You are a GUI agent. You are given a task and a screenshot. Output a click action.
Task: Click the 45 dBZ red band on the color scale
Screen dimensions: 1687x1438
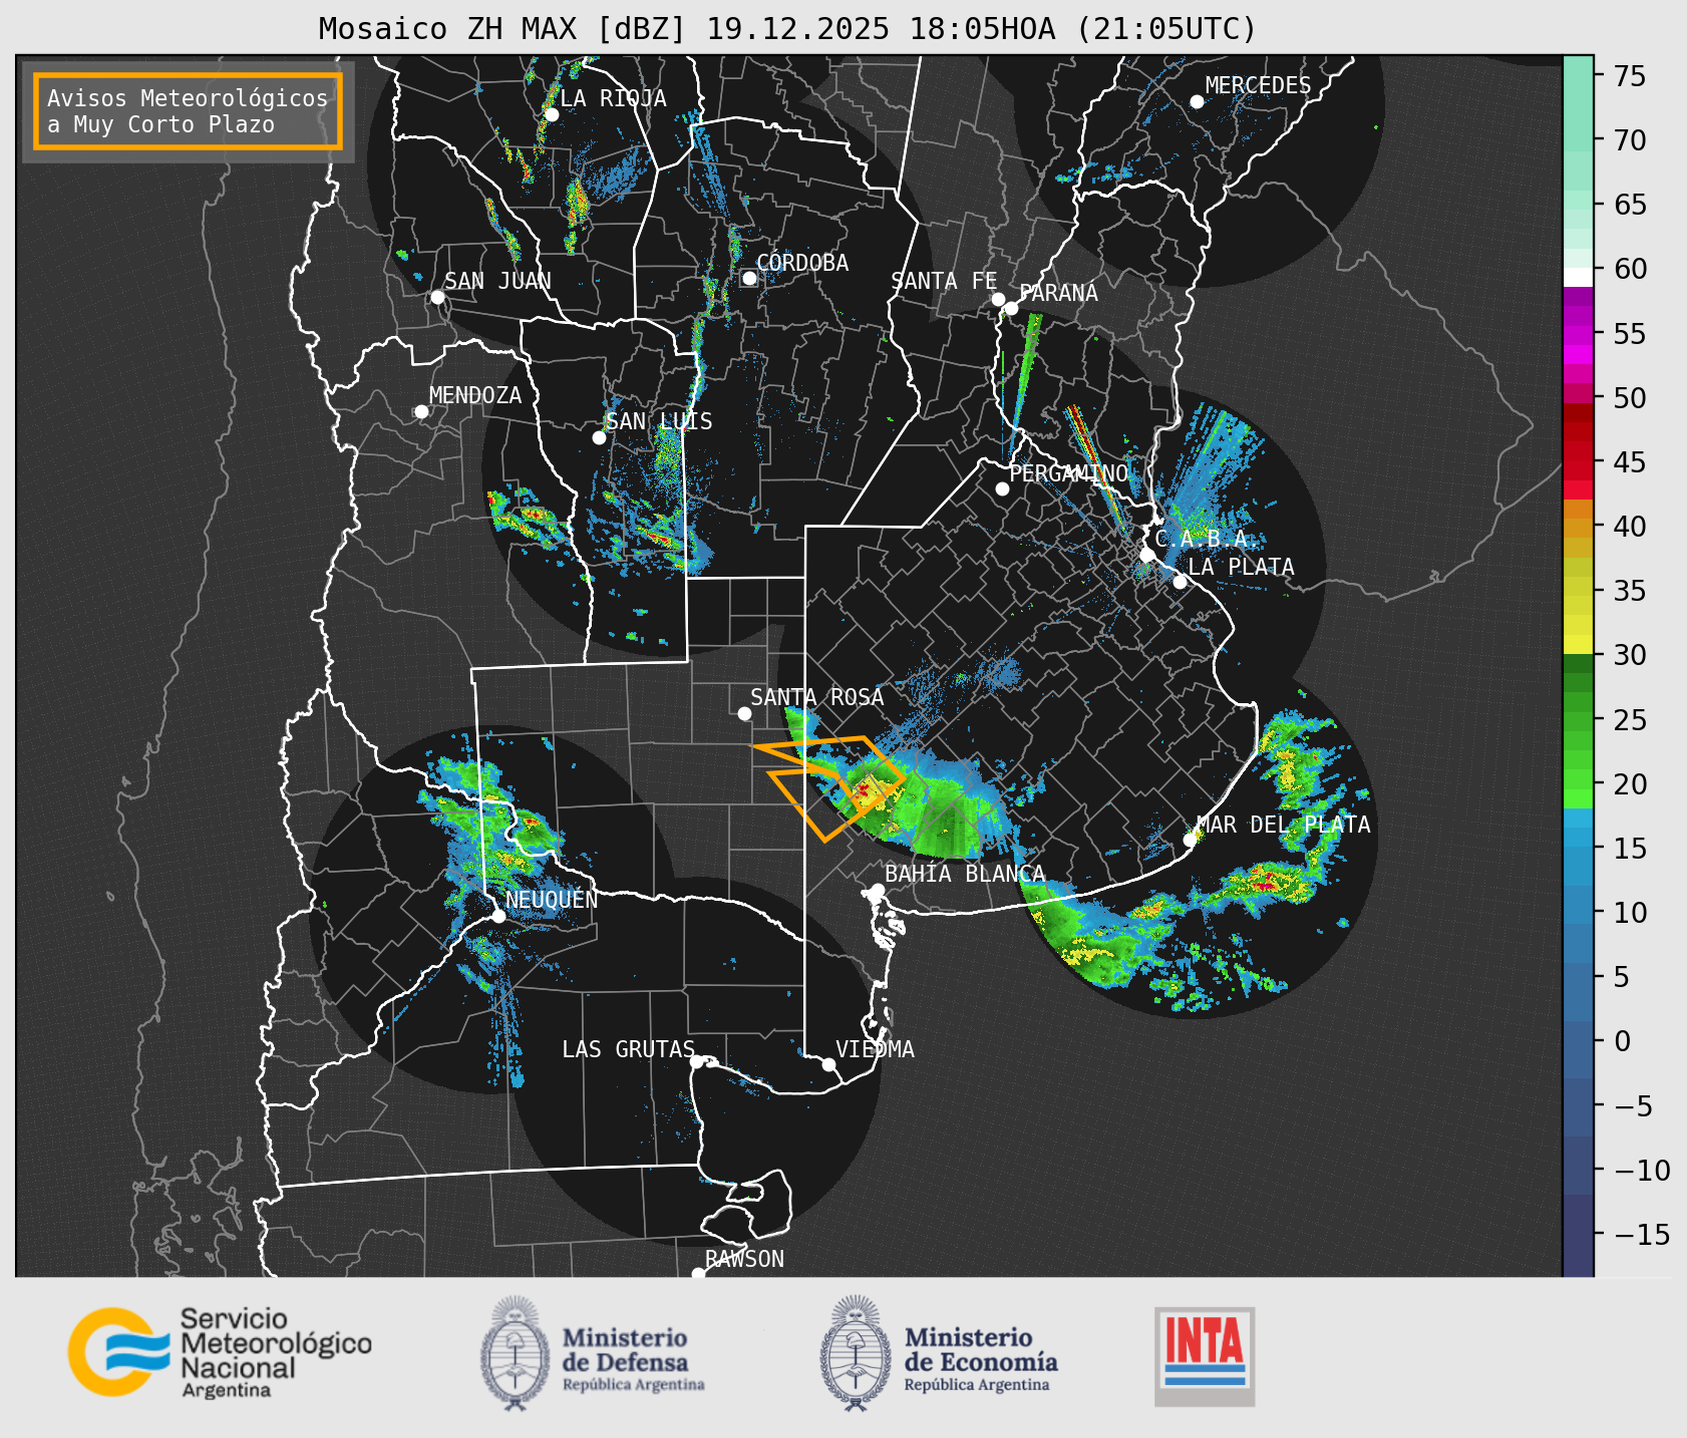(1578, 462)
